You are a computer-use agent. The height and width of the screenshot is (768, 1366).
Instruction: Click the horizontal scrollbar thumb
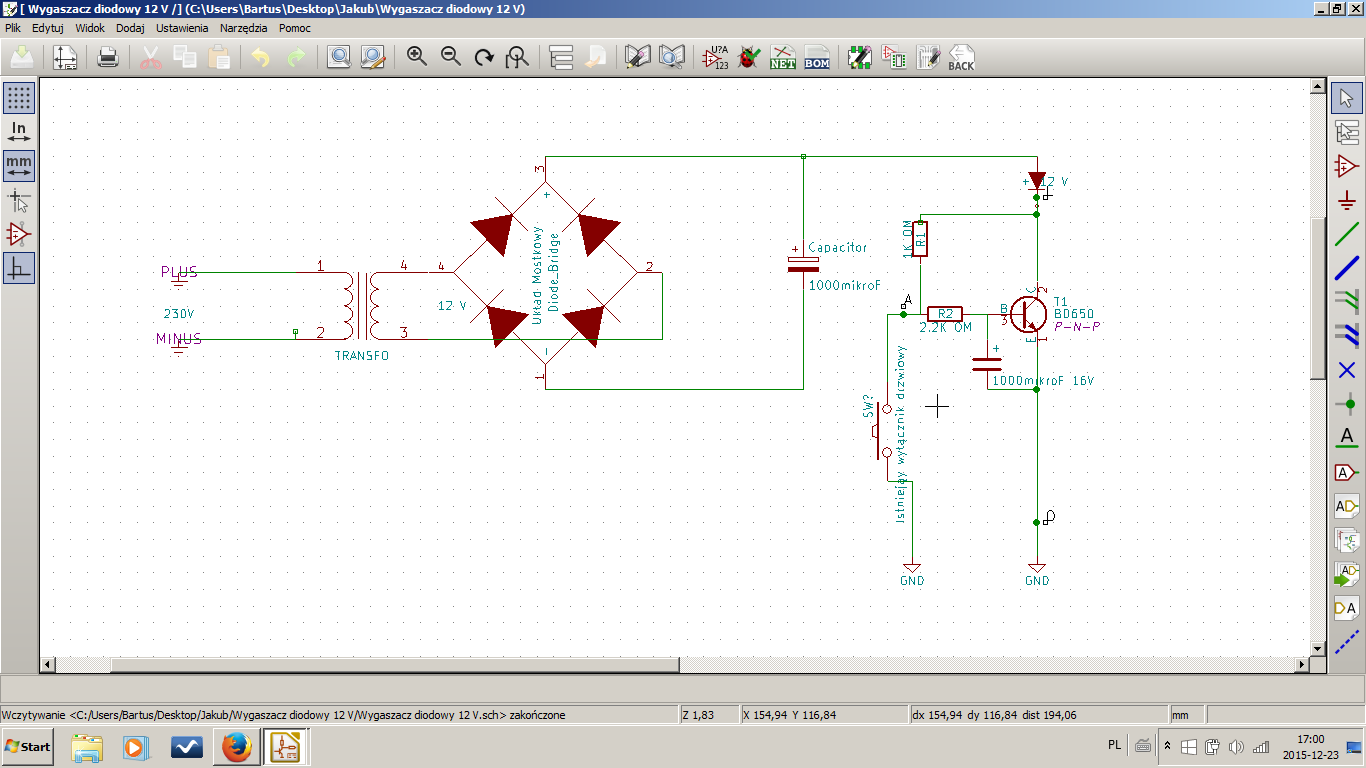coord(395,665)
